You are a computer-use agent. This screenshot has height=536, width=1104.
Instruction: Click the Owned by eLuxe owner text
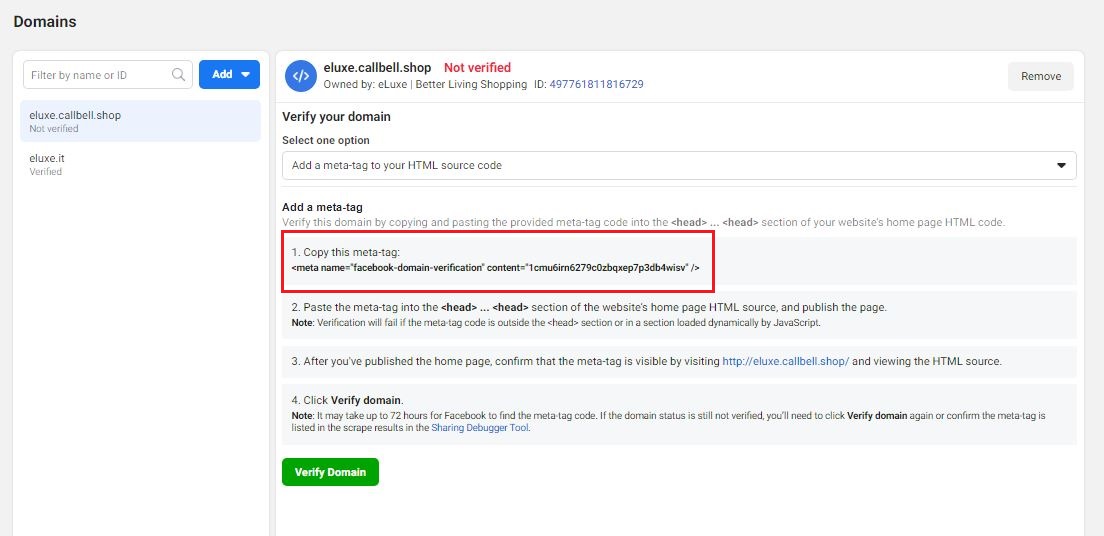tap(425, 85)
